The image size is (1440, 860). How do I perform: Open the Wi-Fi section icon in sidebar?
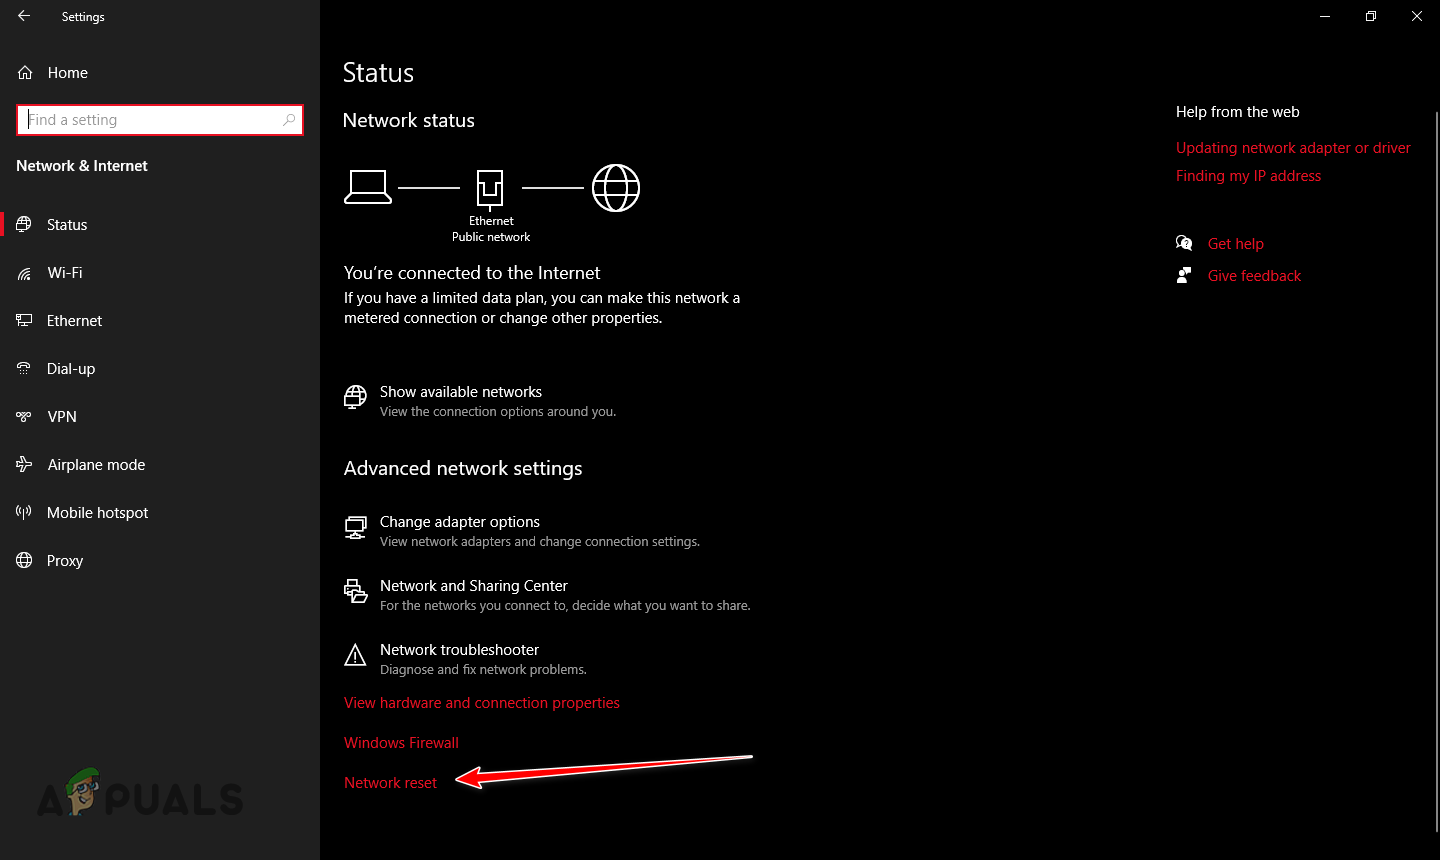click(x=23, y=272)
